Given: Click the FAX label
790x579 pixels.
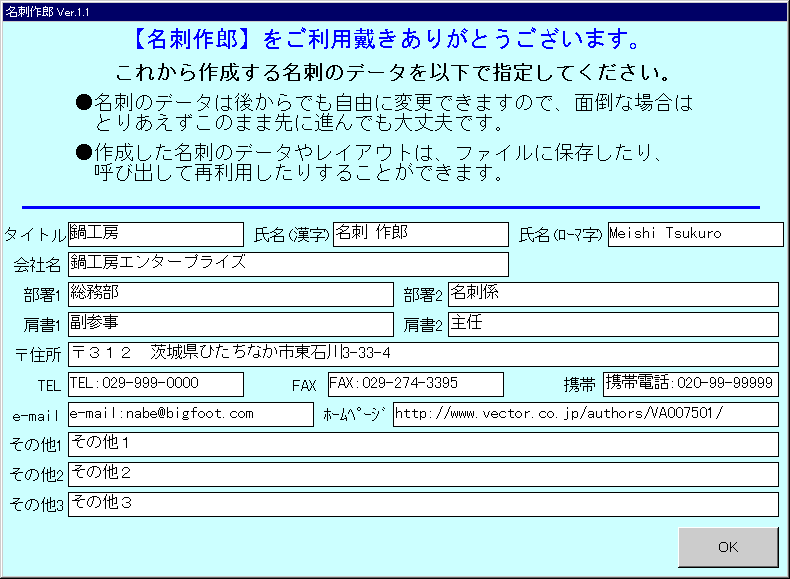Looking at the screenshot, I should pyautogui.click(x=304, y=386).
